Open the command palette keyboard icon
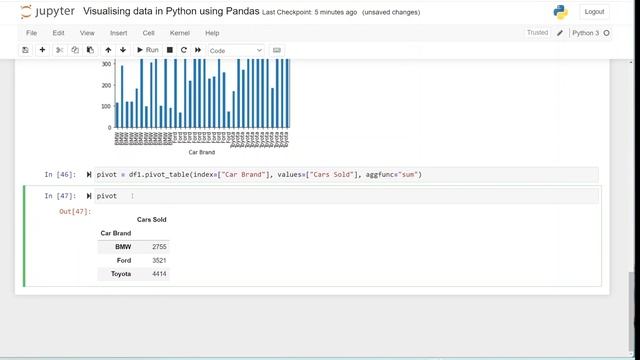This screenshot has height=360, width=640. point(277,50)
